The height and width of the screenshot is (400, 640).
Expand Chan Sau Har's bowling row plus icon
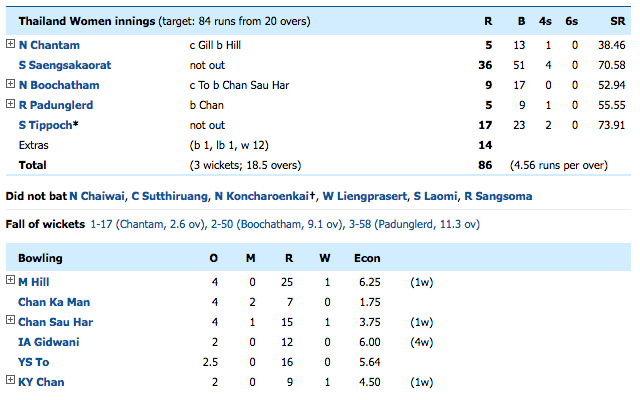[x=10, y=321]
